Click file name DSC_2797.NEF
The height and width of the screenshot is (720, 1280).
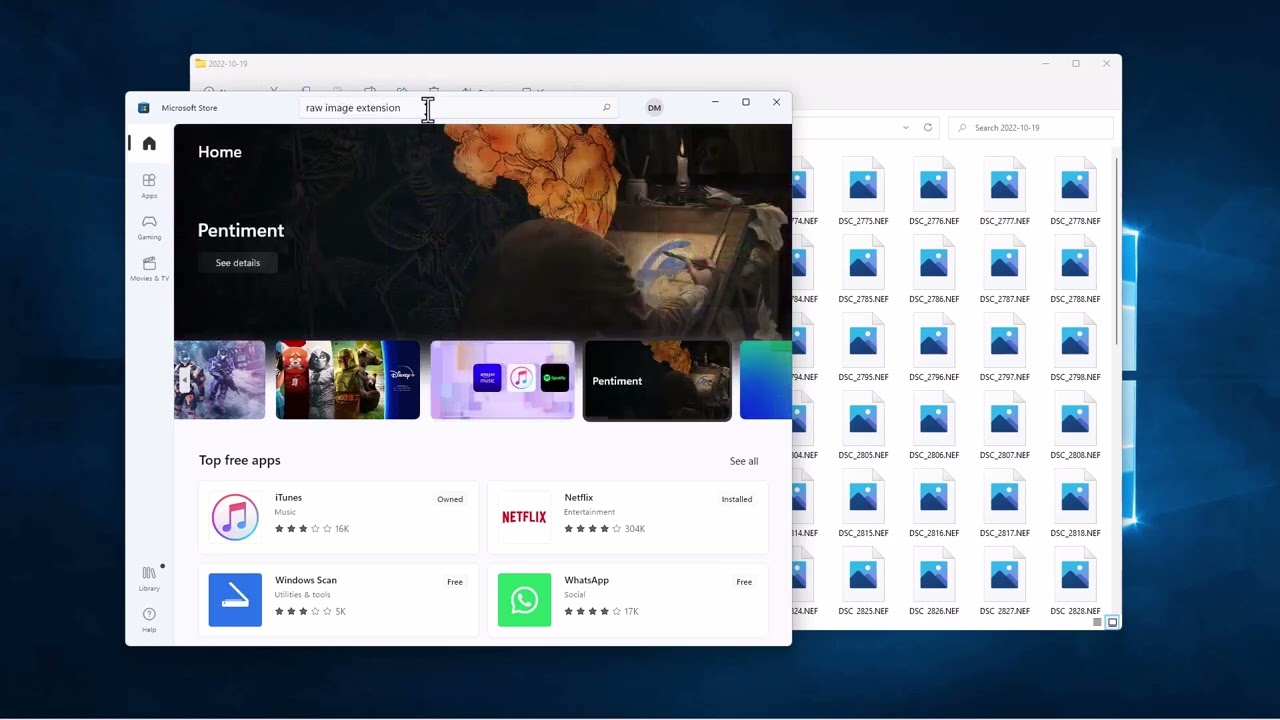tap(1005, 377)
